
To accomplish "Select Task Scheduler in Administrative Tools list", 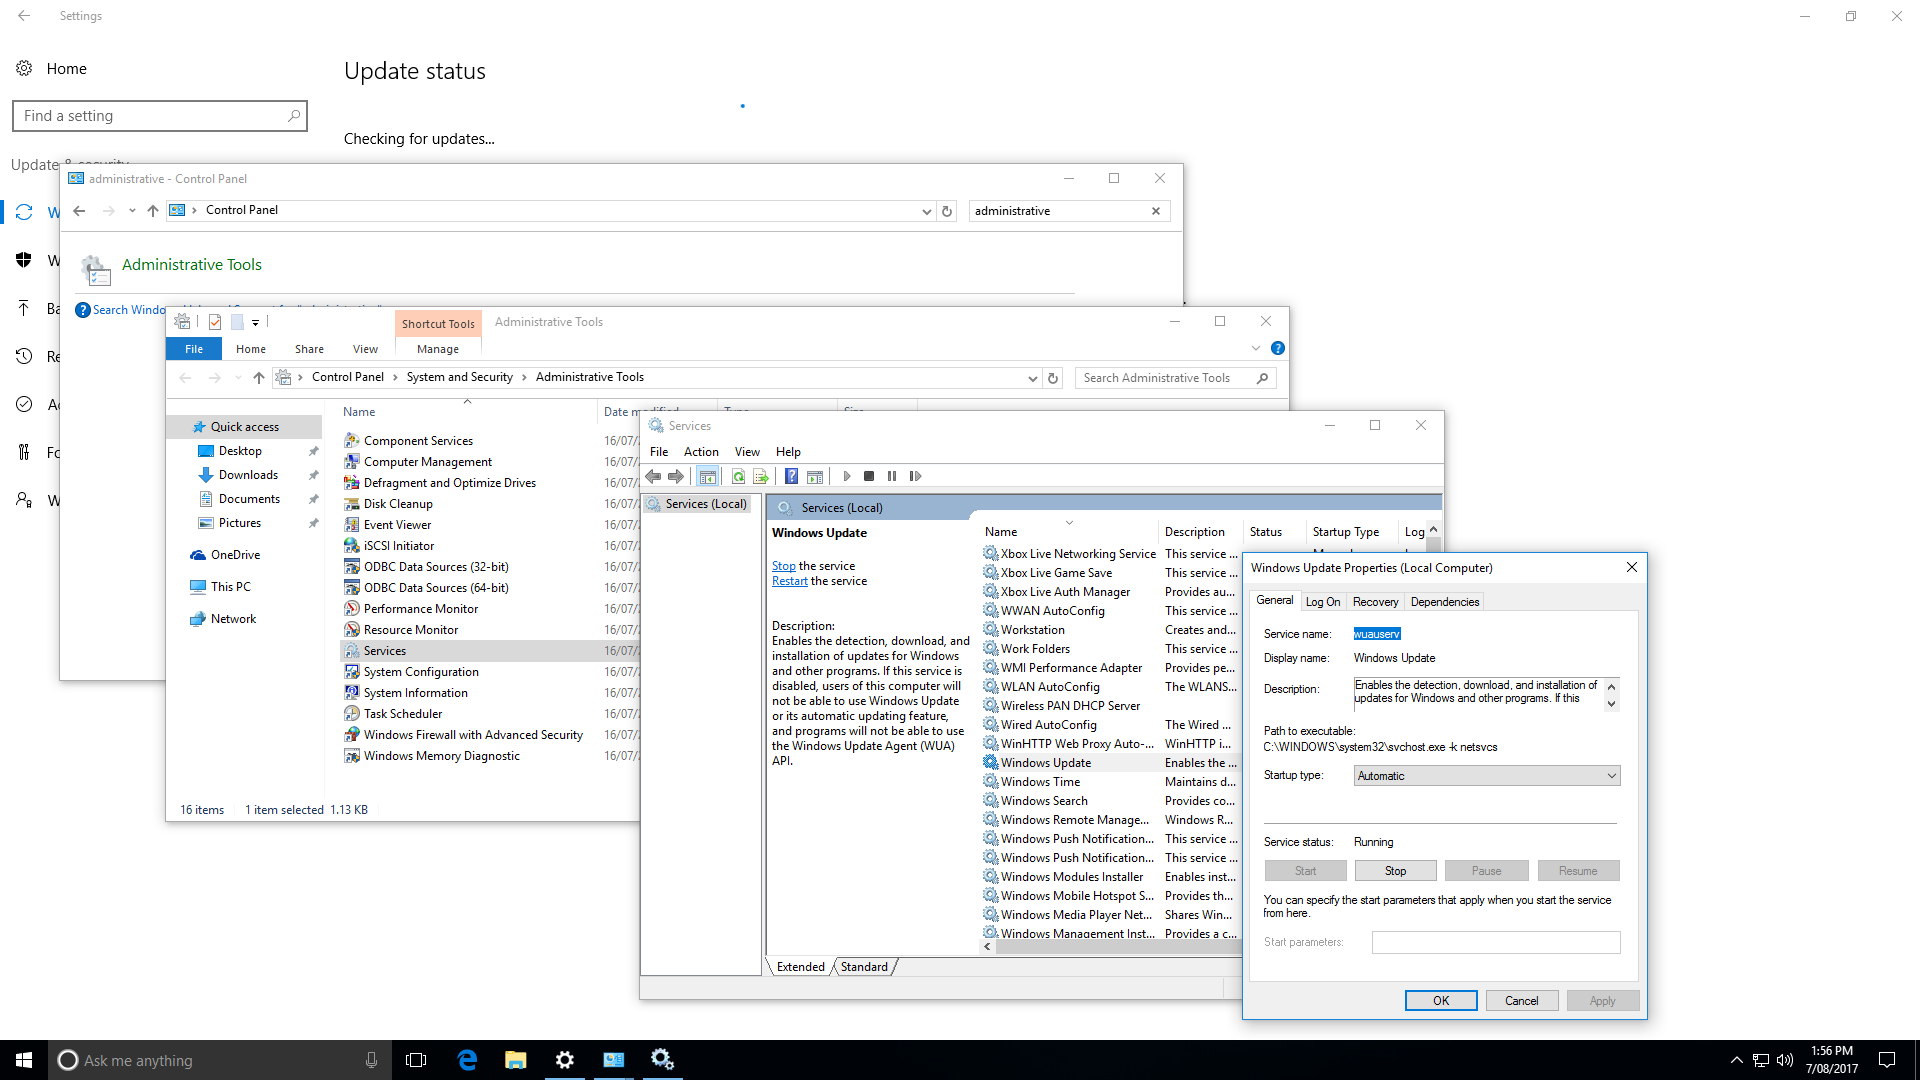I will [403, 714].
